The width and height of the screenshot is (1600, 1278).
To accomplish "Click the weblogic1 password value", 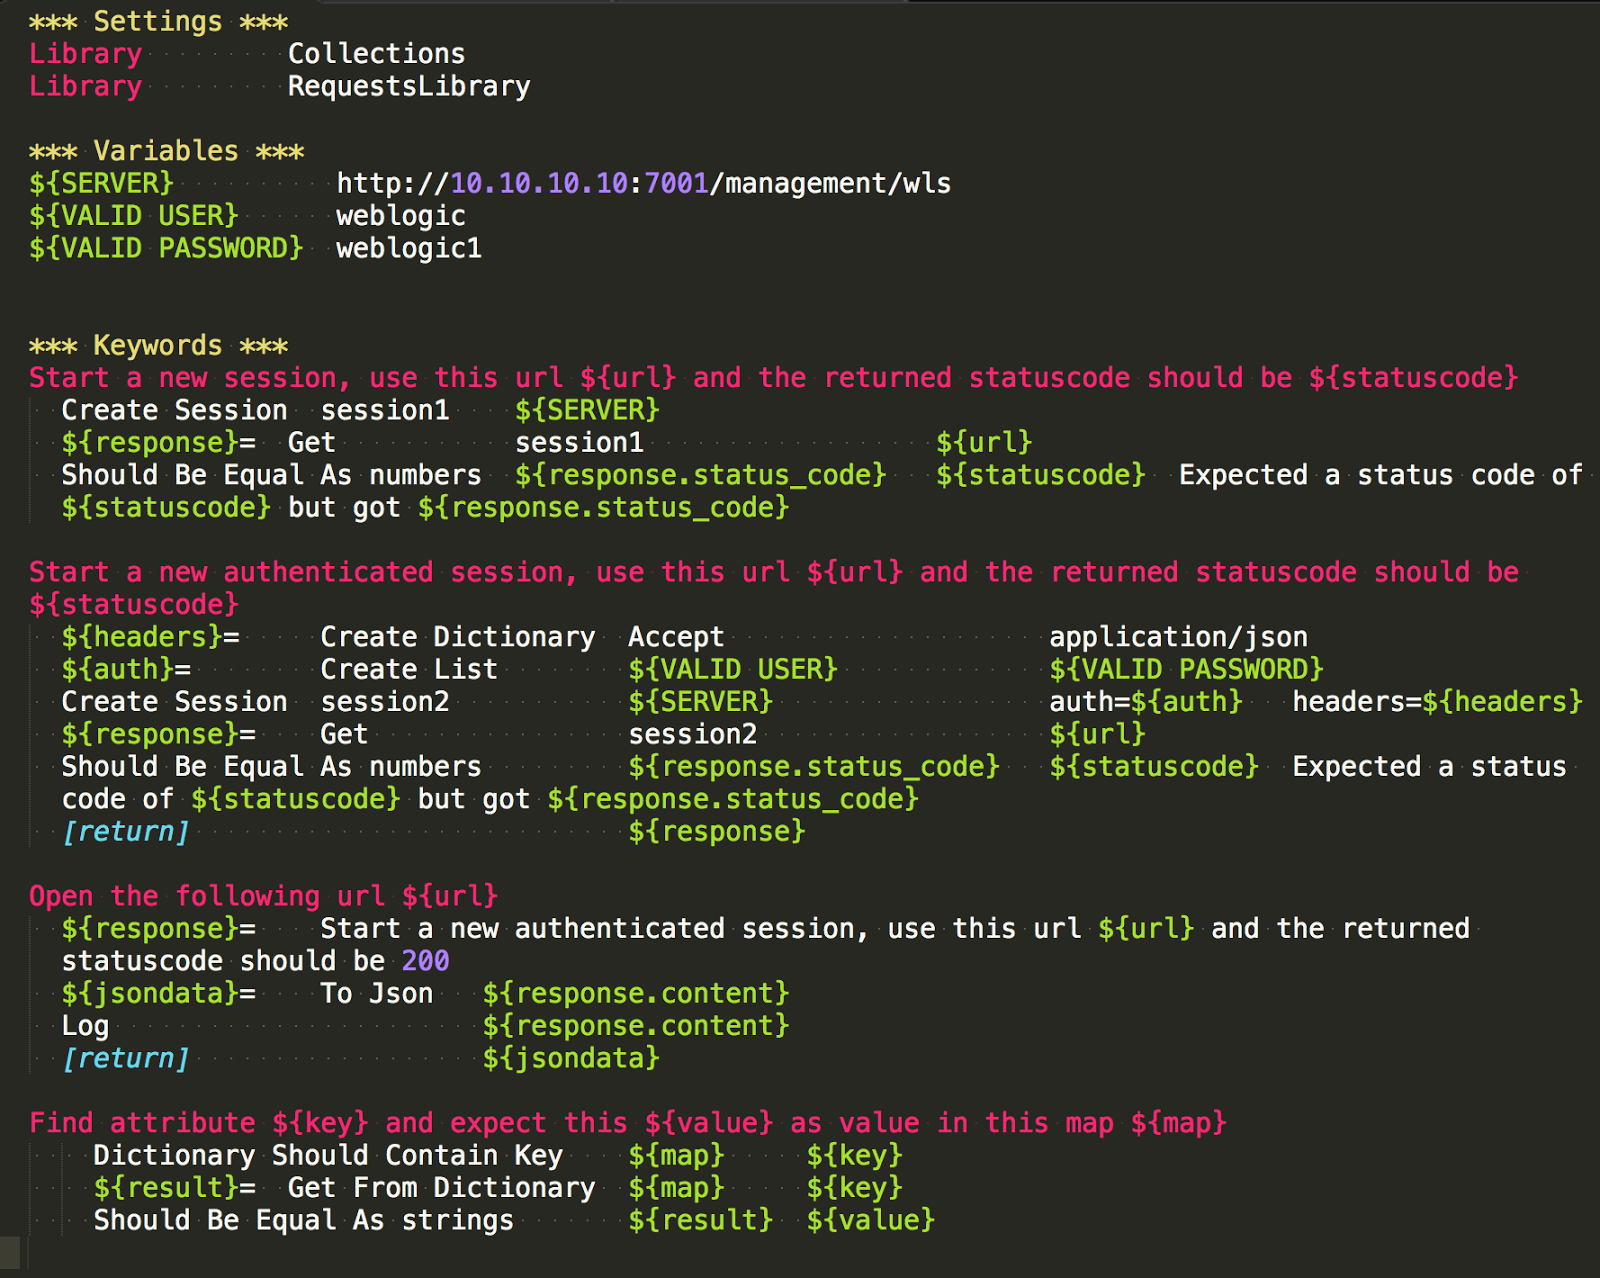I will tap(408, 248).
